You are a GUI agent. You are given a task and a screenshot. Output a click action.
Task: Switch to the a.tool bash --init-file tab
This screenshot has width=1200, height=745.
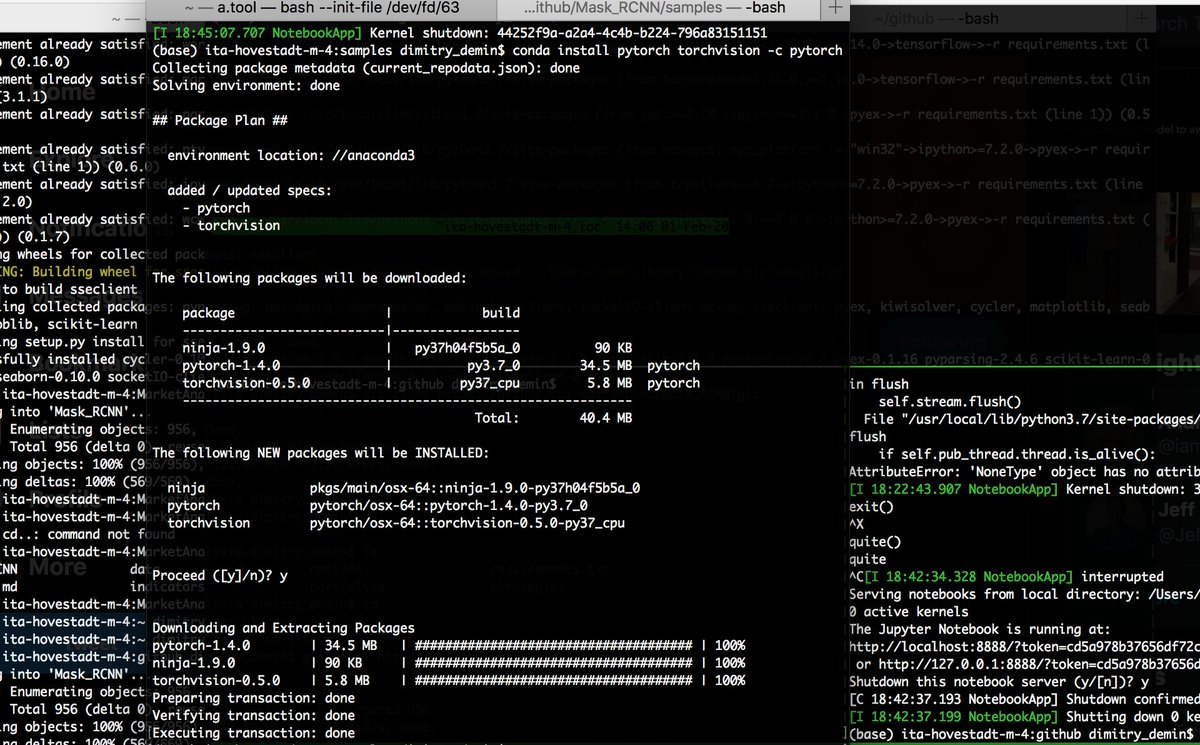tap(321, 9)
